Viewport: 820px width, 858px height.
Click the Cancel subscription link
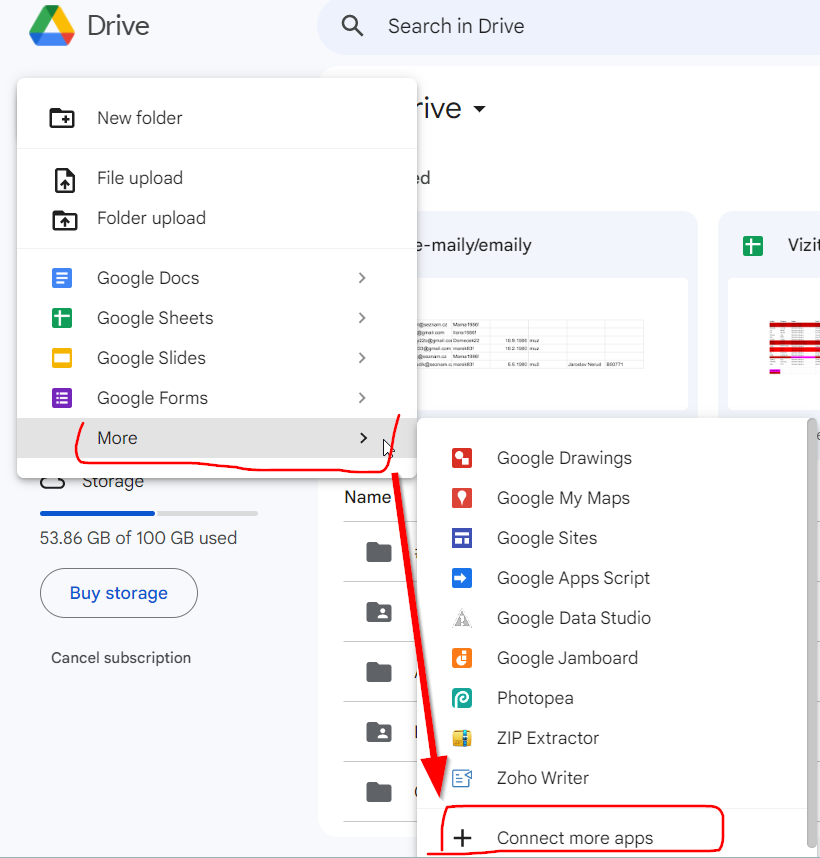click(121, 658)
